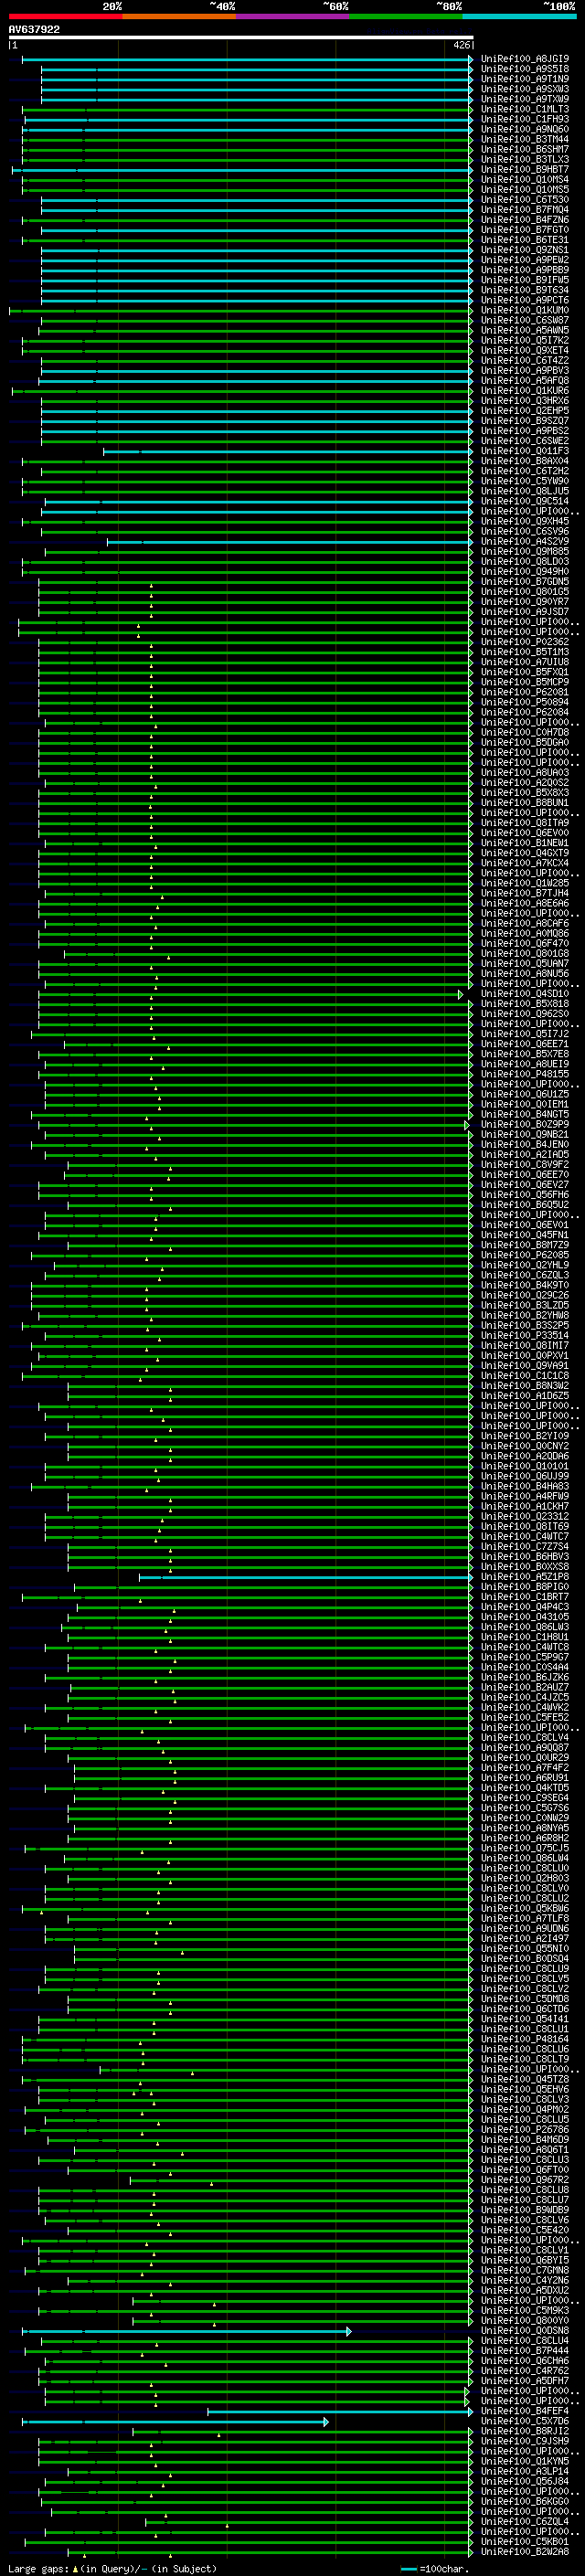This screenshot has height=2576, width=585.
Task: Select hit label UniRef100_B8AX04
Action: [524, 461]
